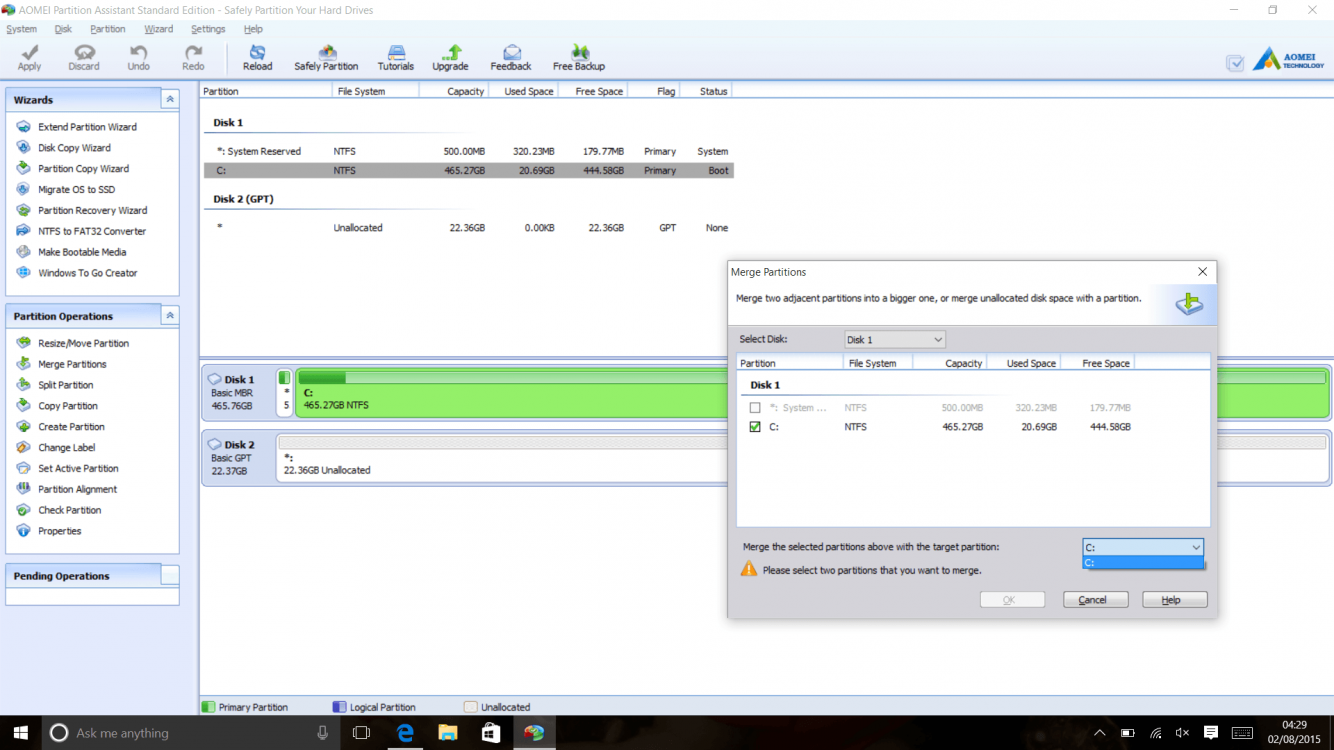Open the Settings menu
The width and height of the screenshot is (1334, 750).
coord(208,29)
